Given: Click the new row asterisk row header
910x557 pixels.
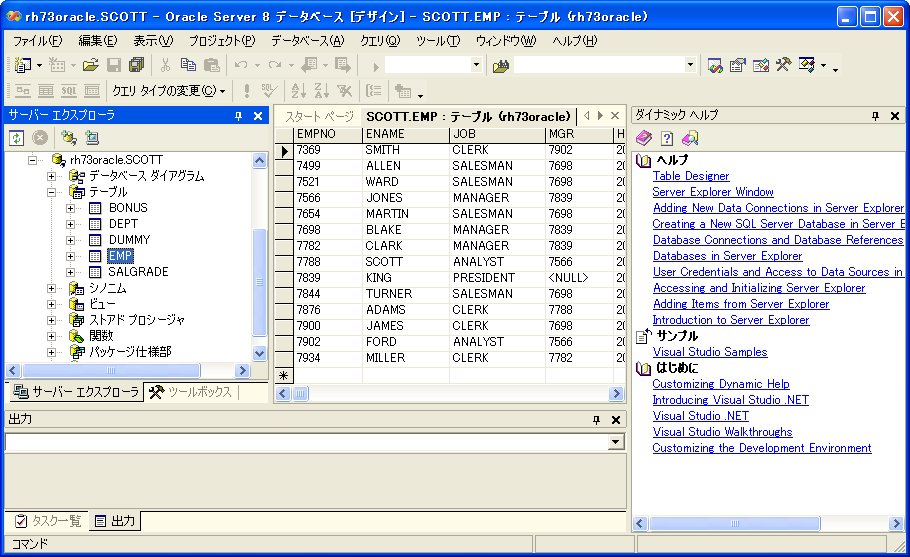Looking at the screenshot, I should click(283, 375).
